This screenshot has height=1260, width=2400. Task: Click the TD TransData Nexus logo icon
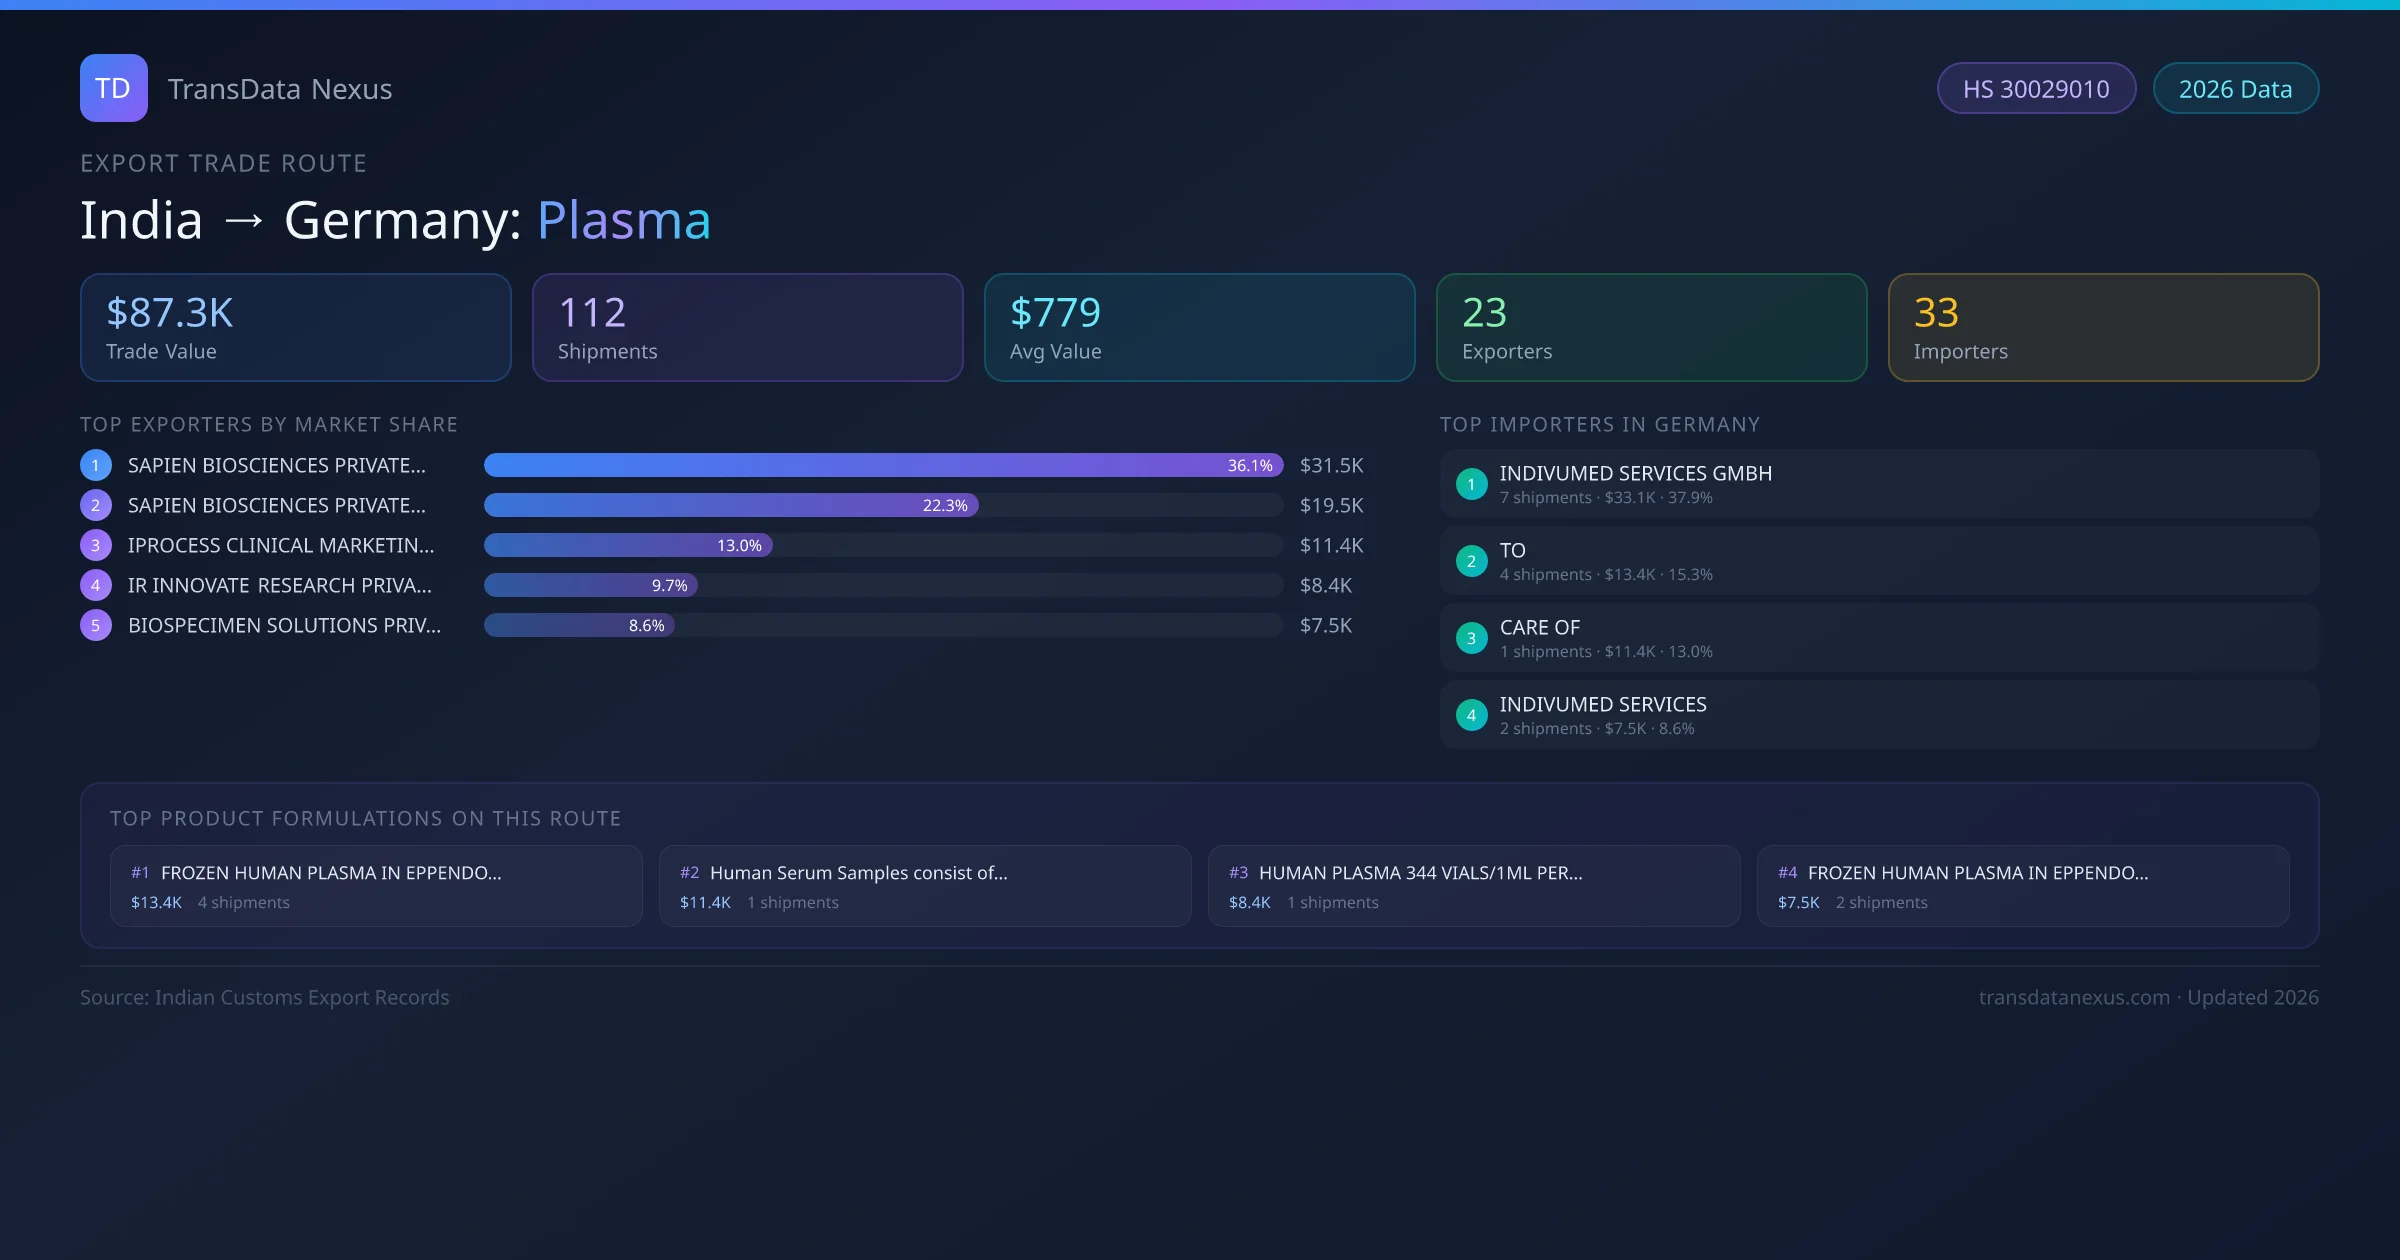(113, 88)
